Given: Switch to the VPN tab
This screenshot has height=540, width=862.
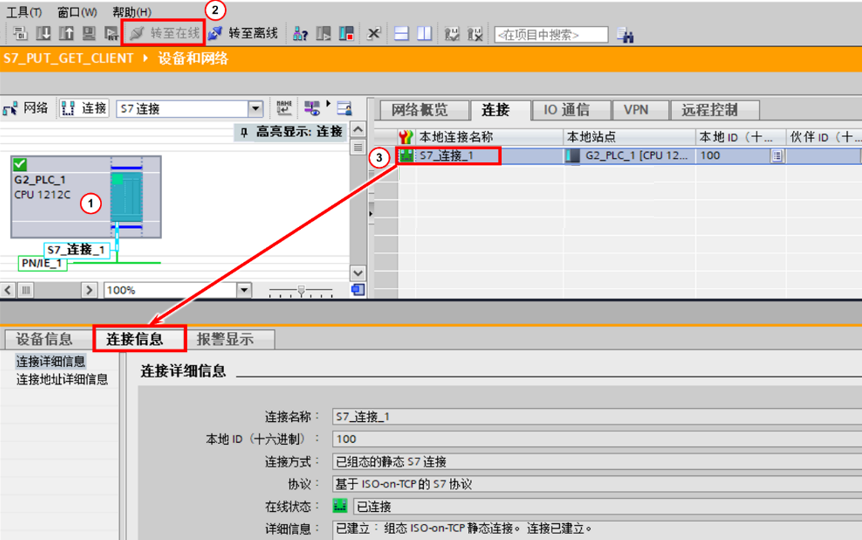Looking at the screenshot, I should pos(640,110).
